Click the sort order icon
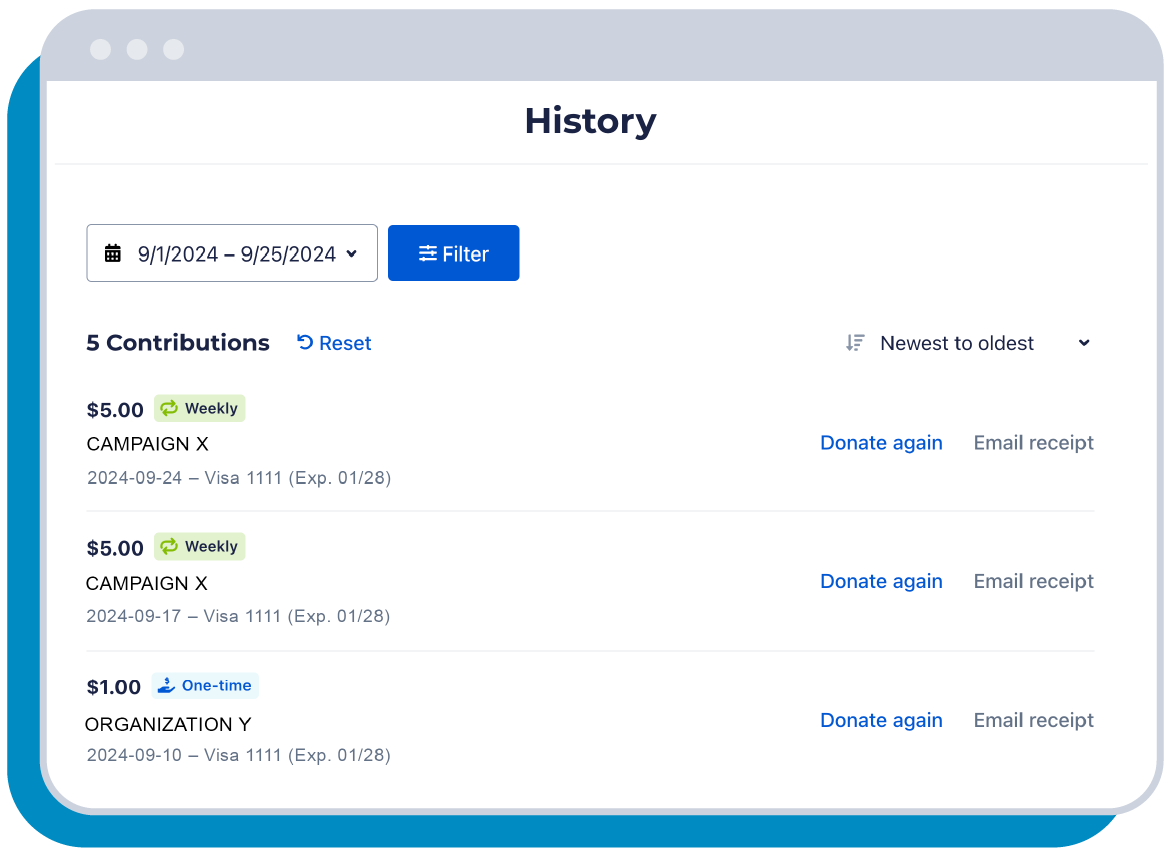Image resolution: width=1170 pixels, height=850 pixels. pyautogui.click(x=854, y=343)
